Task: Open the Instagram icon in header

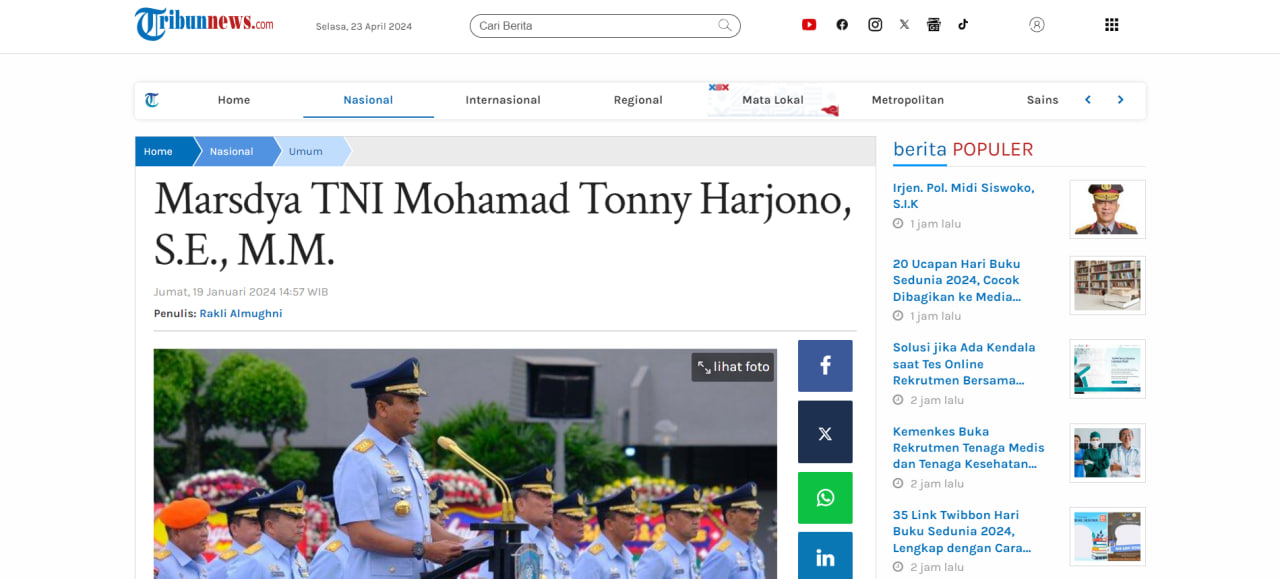Action: coord(875,25)
